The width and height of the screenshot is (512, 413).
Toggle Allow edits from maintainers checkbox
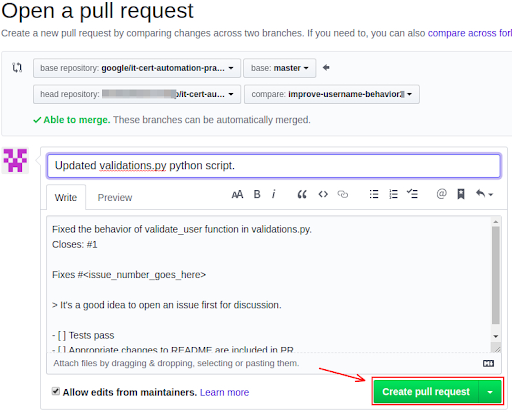[x=56, y=391]
